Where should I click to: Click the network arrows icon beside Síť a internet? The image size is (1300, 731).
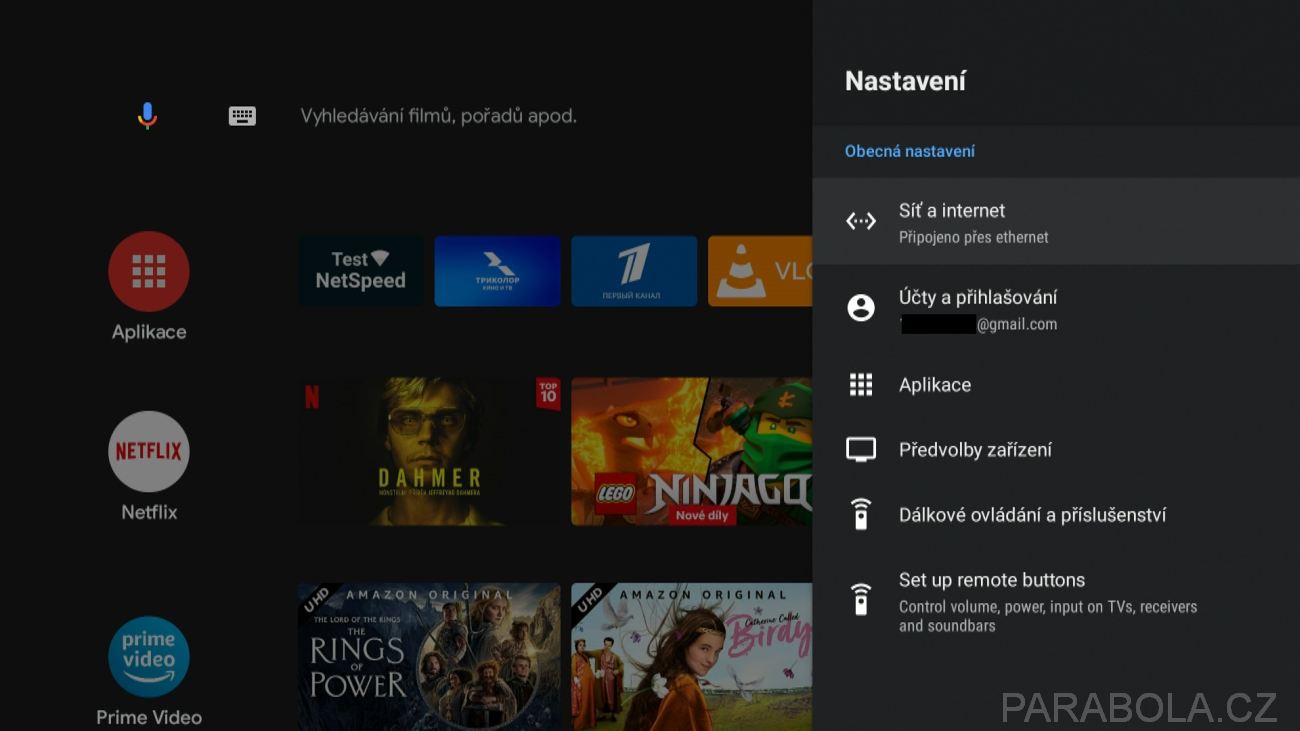(861, 221)
